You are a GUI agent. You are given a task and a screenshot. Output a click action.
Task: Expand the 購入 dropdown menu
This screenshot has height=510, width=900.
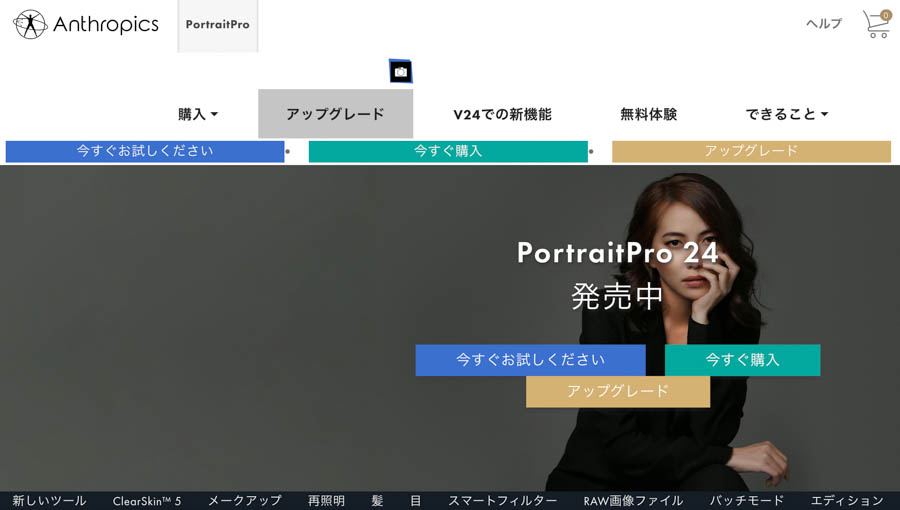(x=198, y=114)
